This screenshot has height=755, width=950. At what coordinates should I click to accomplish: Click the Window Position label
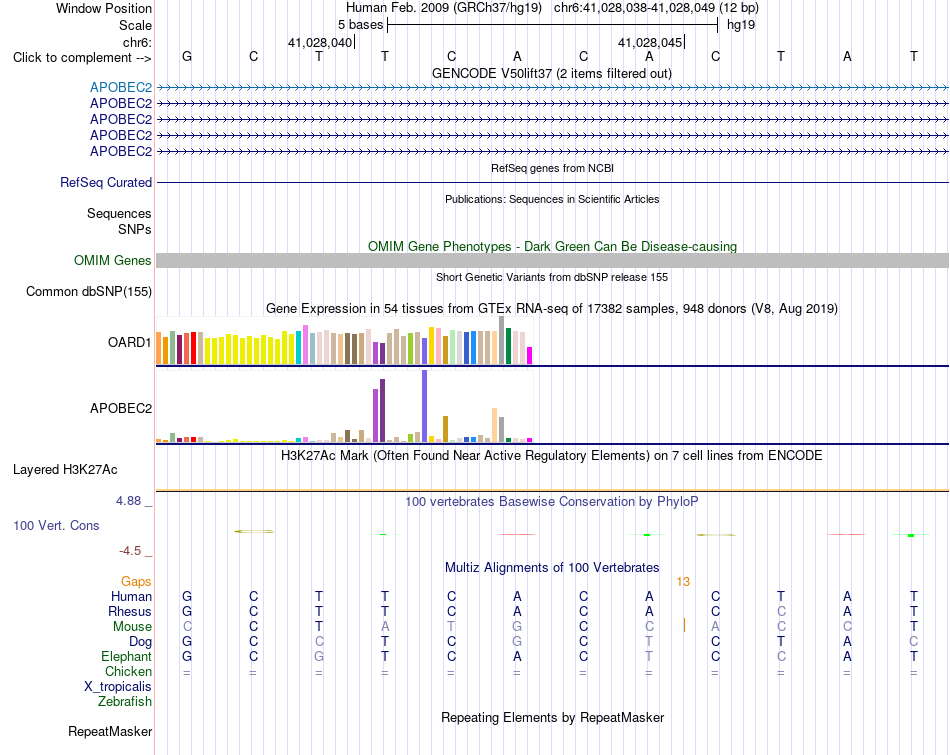coord(104,8)
